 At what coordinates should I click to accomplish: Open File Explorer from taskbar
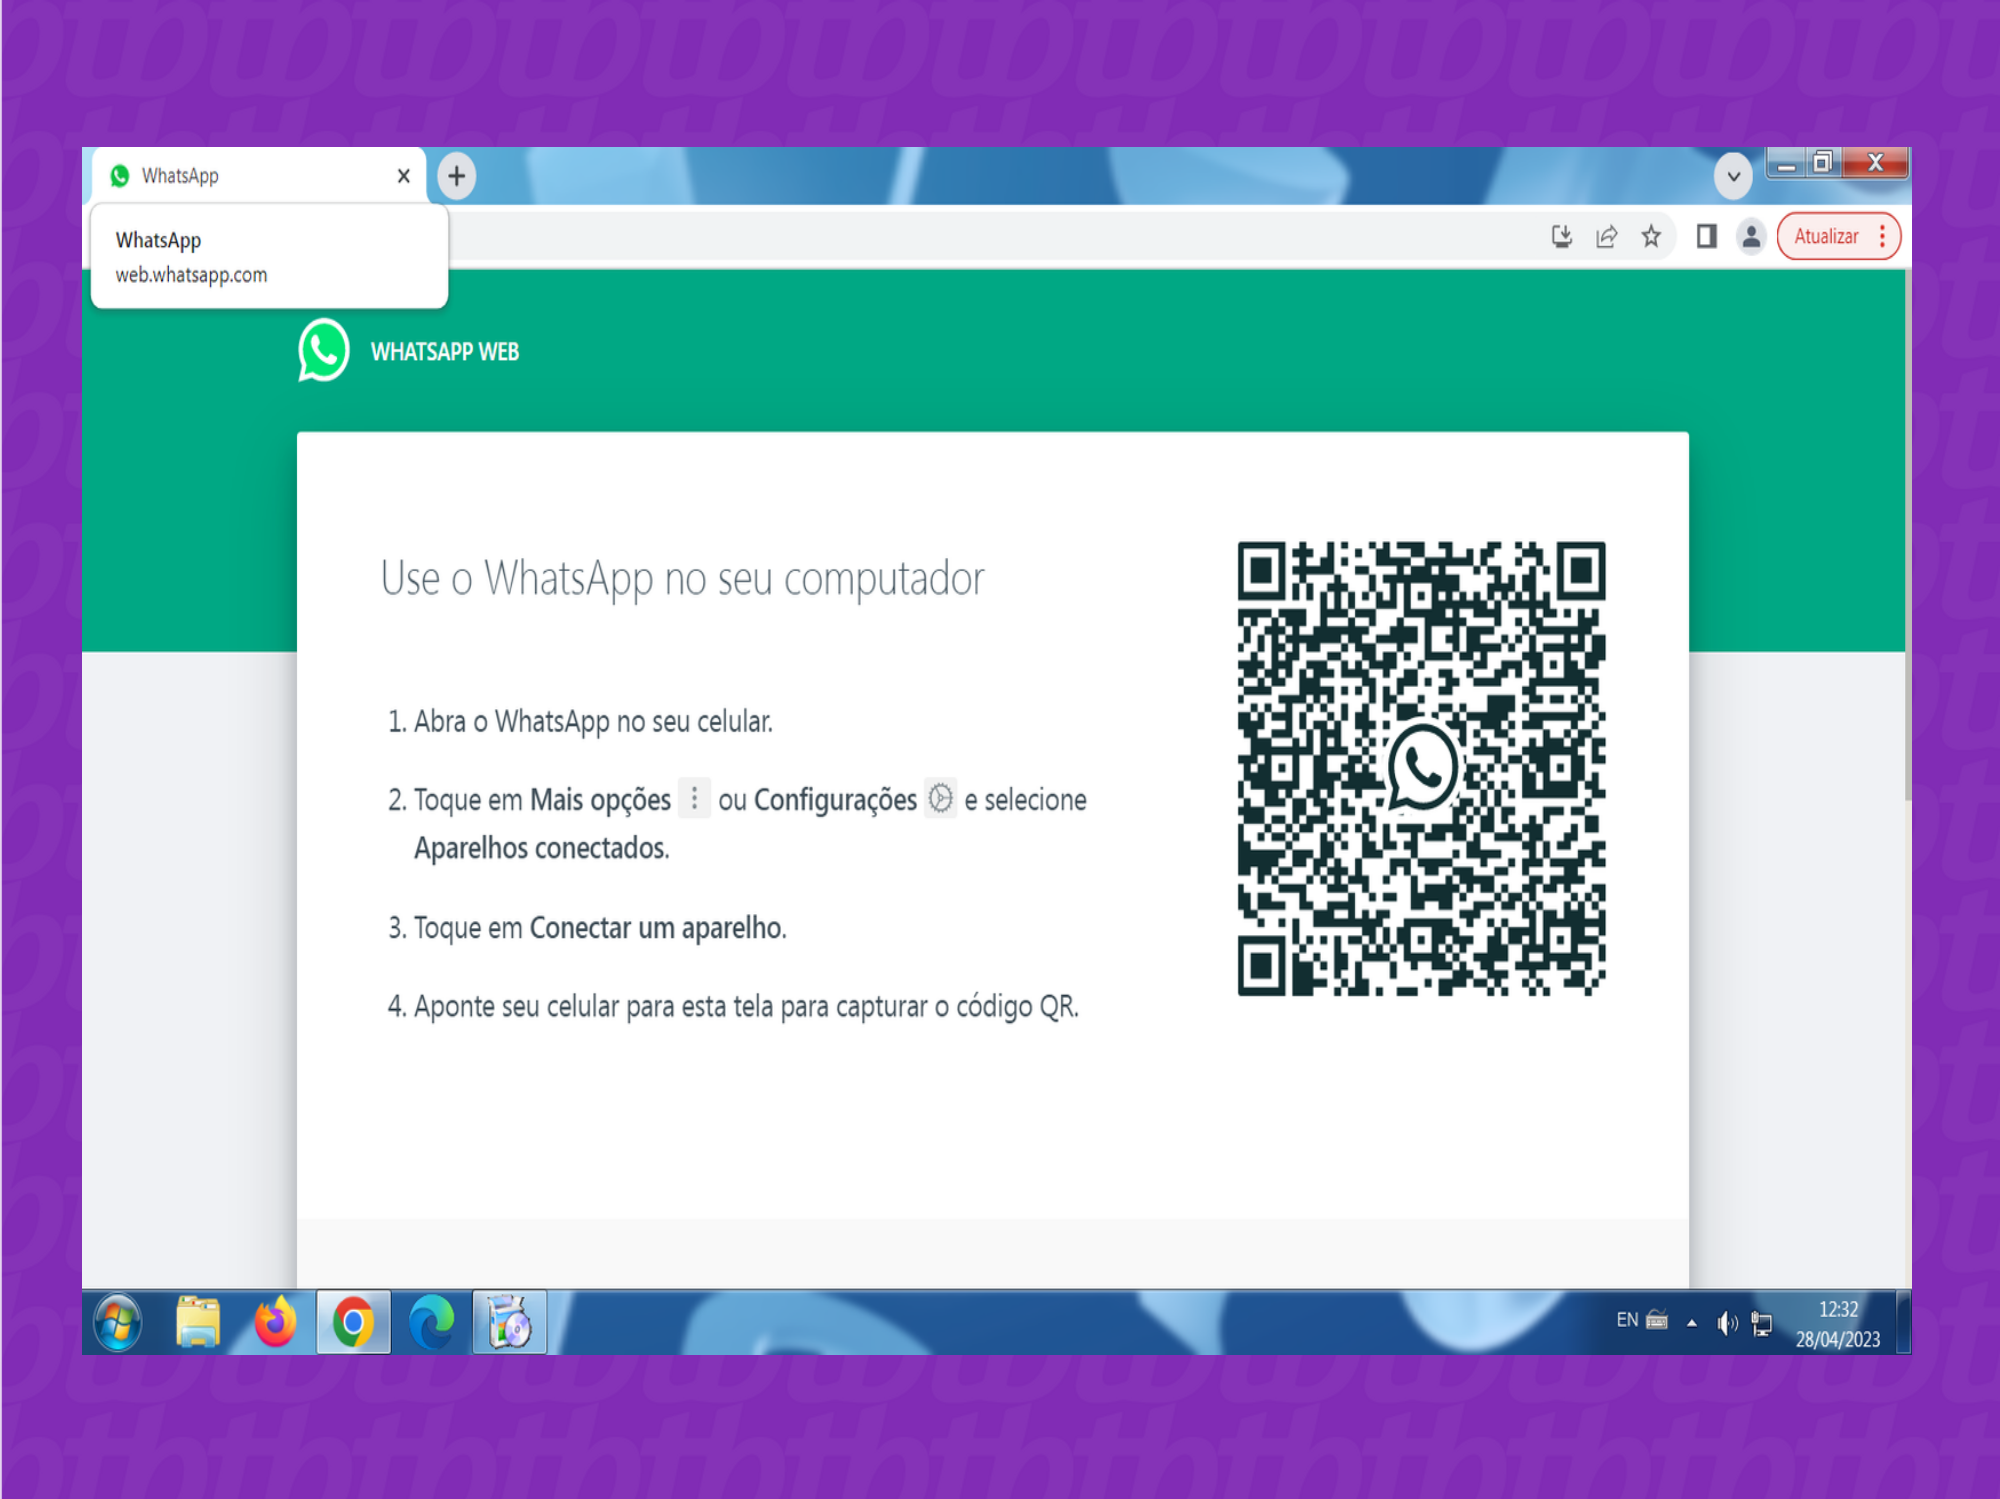tap(197, 1322)
